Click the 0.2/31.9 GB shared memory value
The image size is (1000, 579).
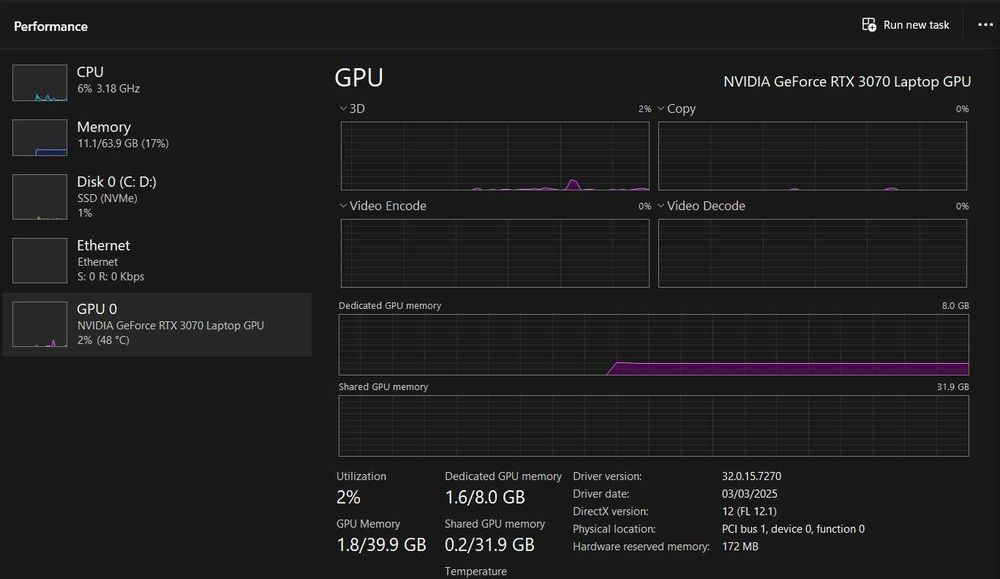click(x=489, y=545)
